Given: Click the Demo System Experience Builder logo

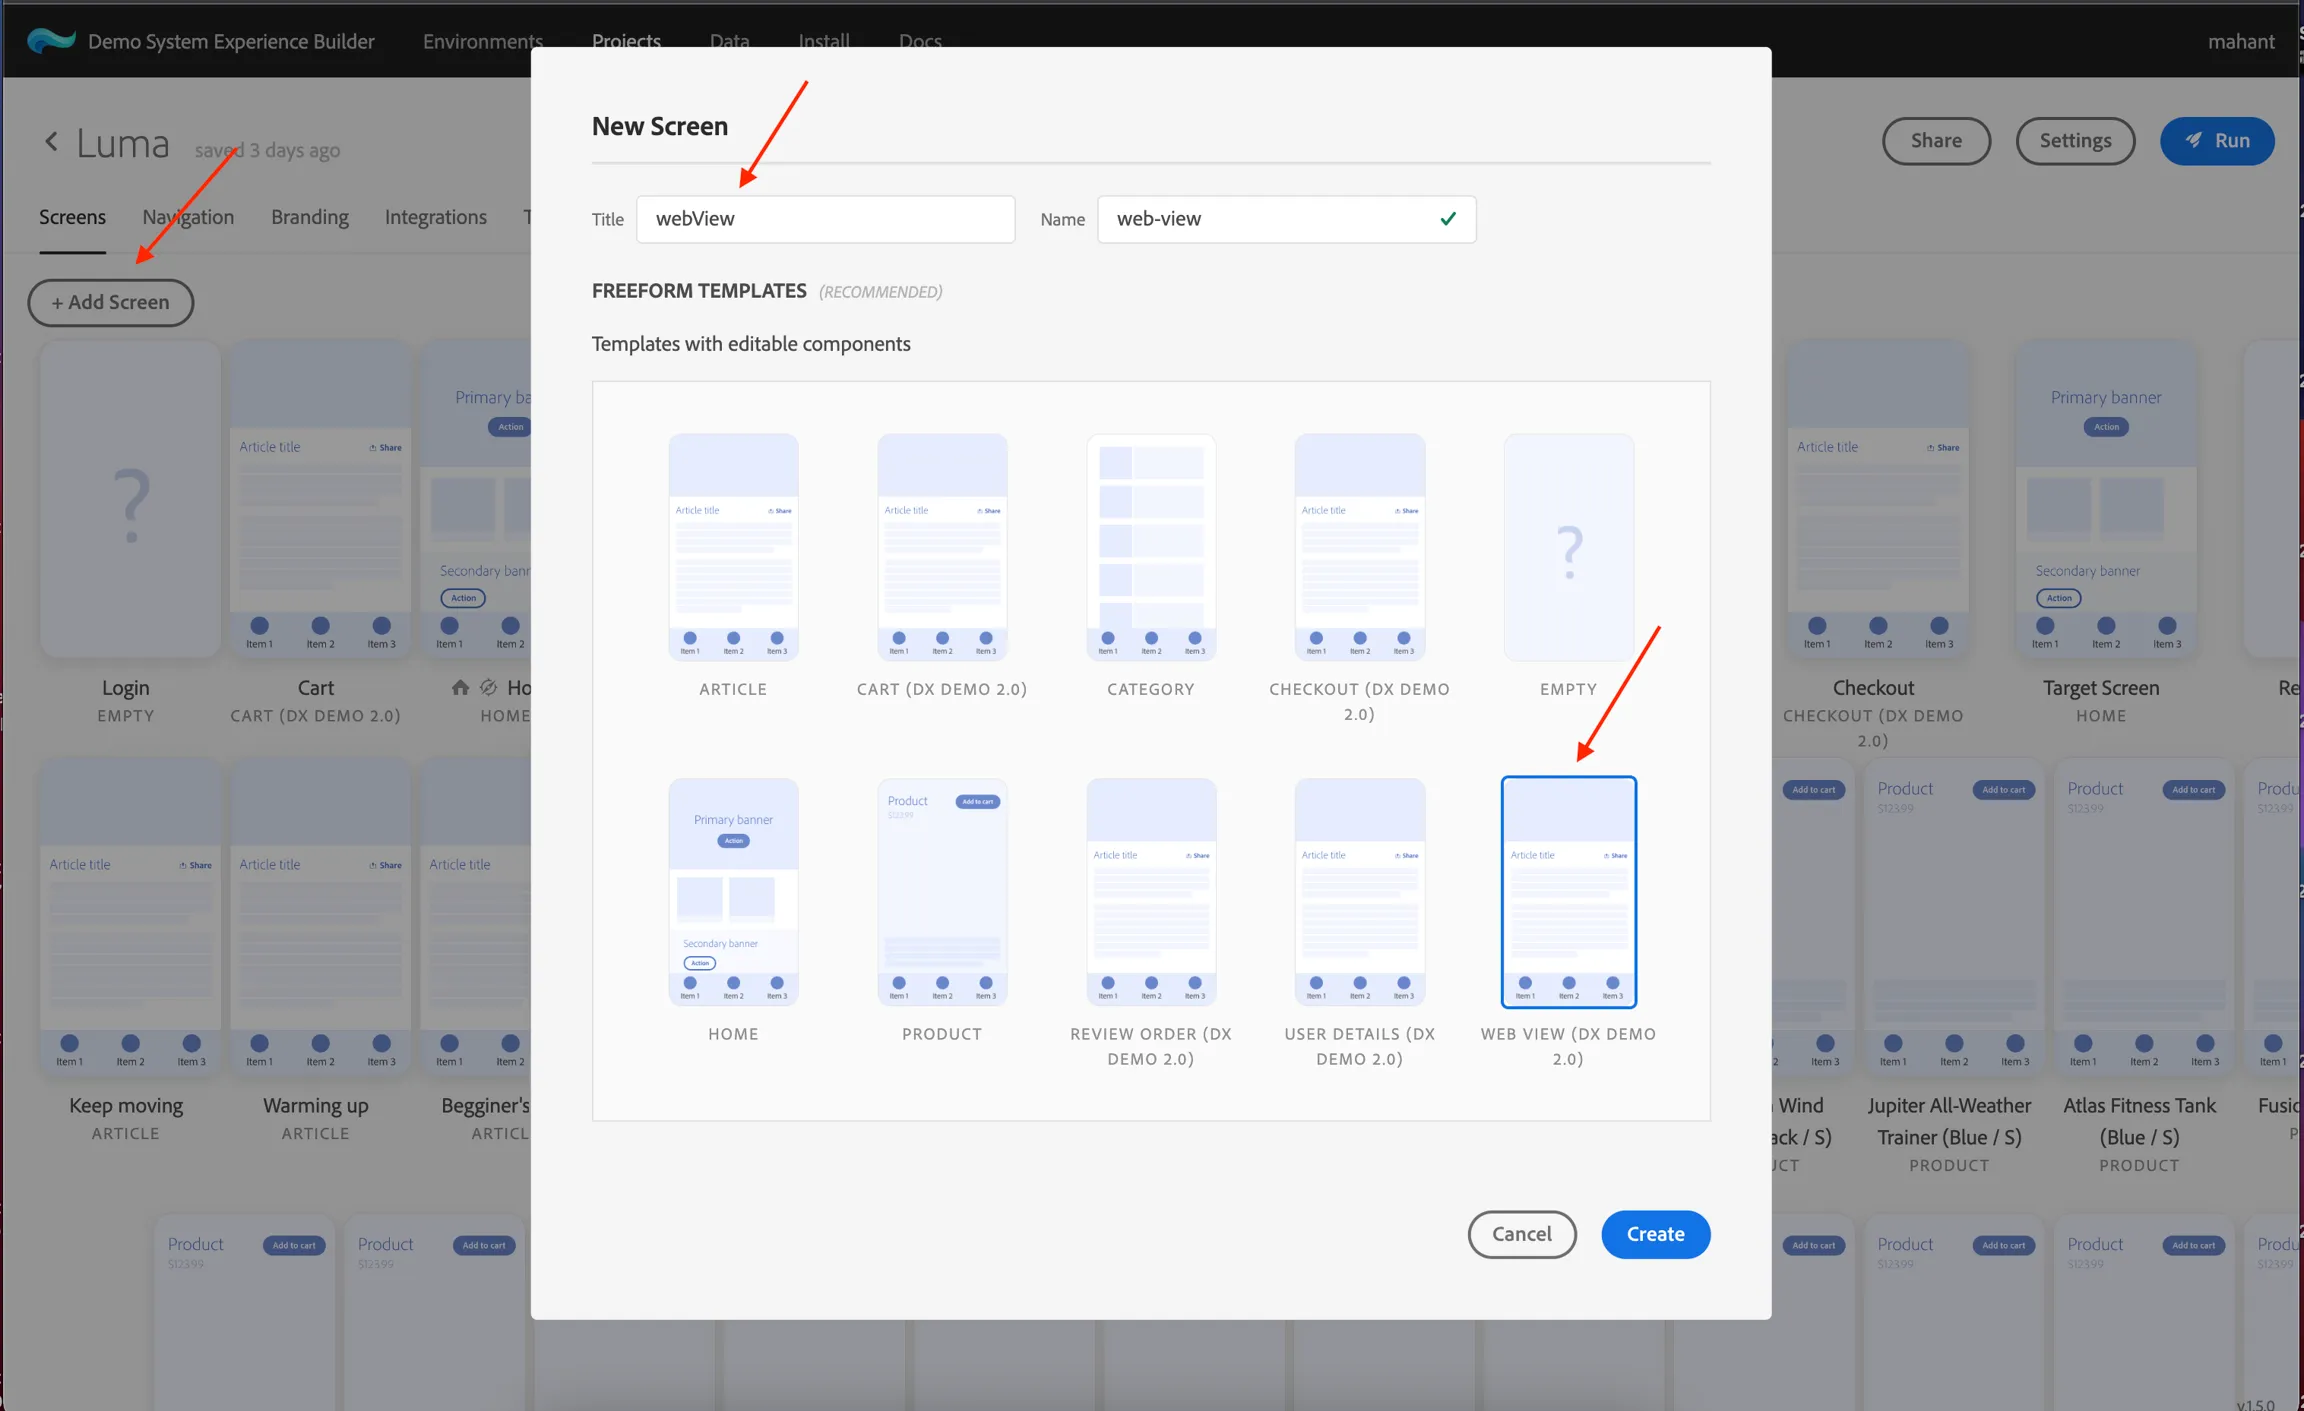Looking at the screenshot, I should point(51,41).
